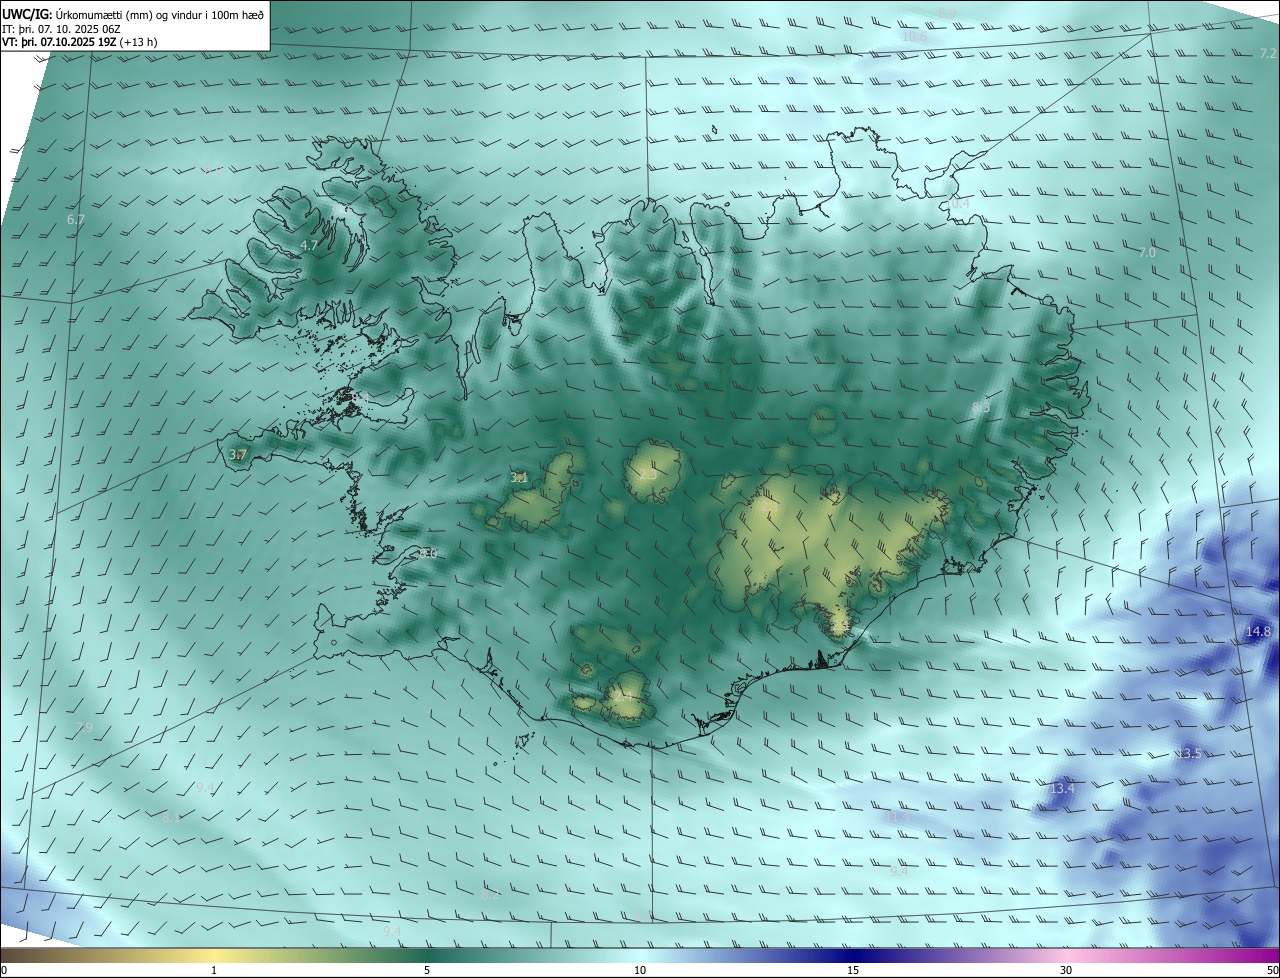Click the 7.0 value label on the map

pos(1147,253)
